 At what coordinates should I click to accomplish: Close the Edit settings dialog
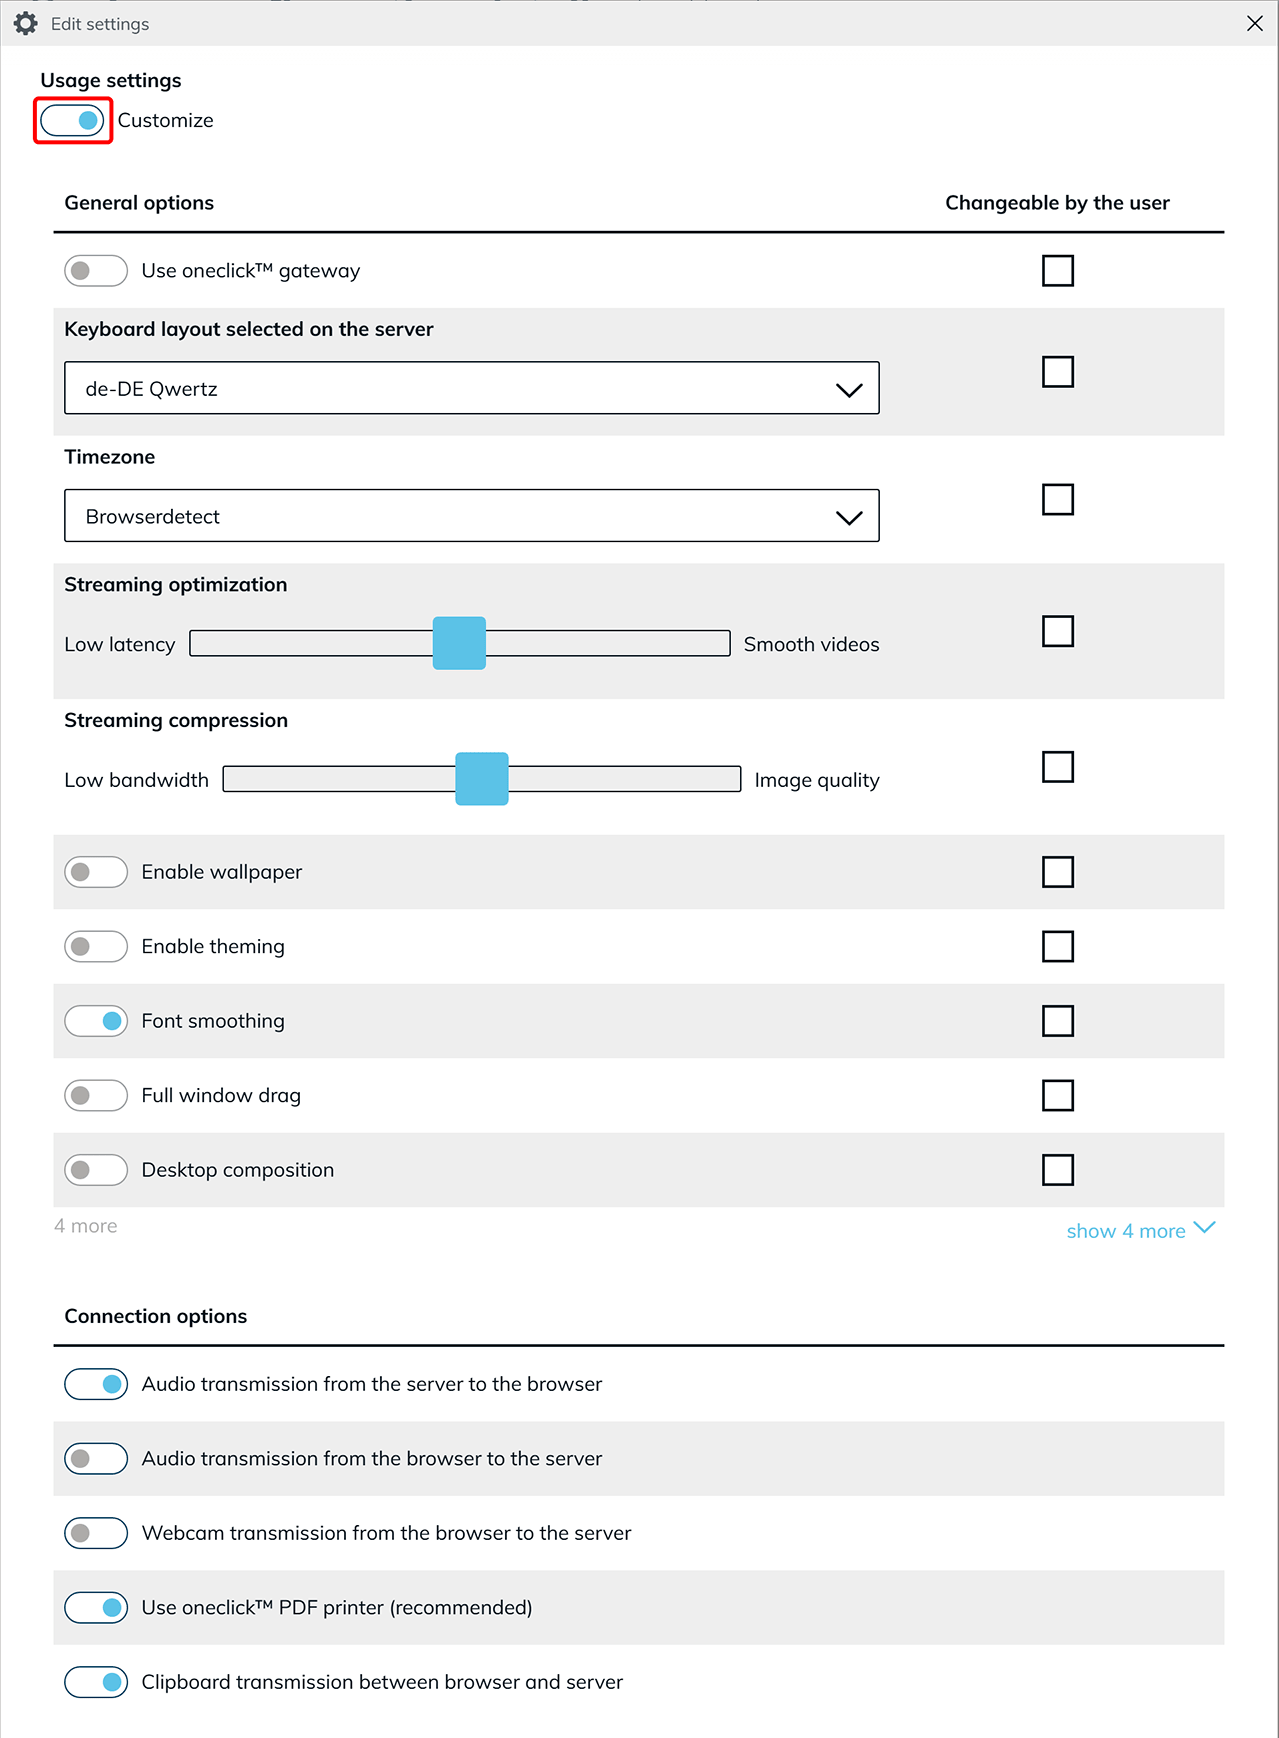coord(1254,23)
